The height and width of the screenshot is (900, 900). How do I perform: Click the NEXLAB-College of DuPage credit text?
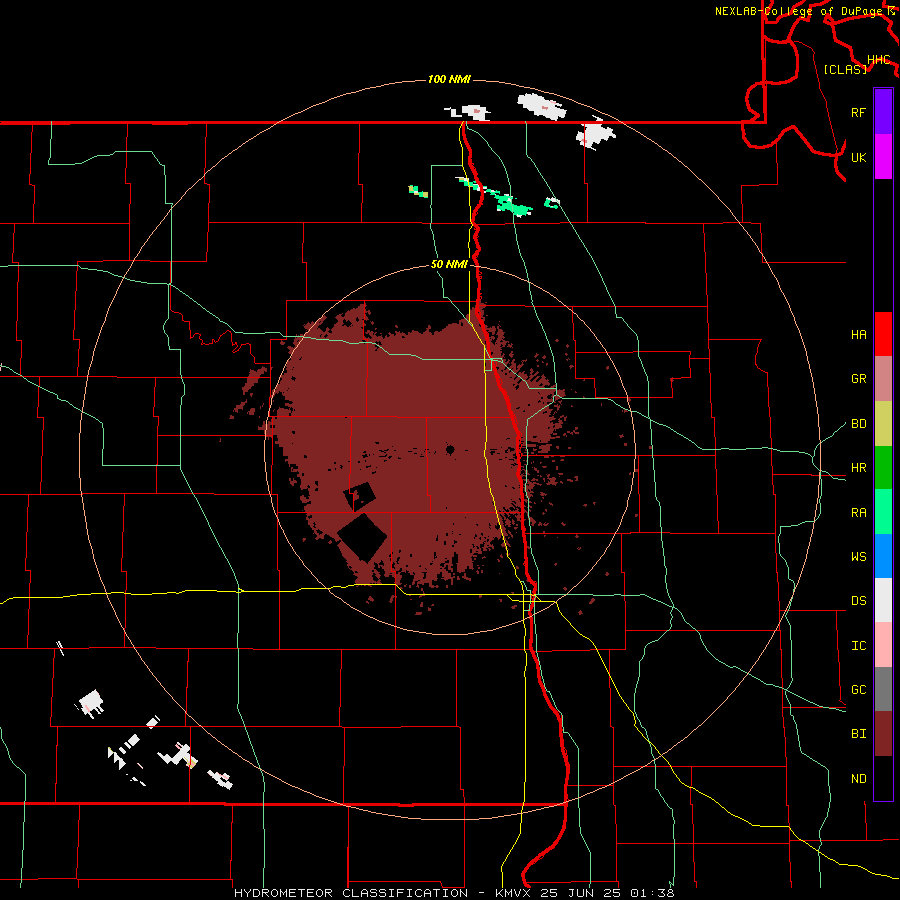tap(800, 11)
